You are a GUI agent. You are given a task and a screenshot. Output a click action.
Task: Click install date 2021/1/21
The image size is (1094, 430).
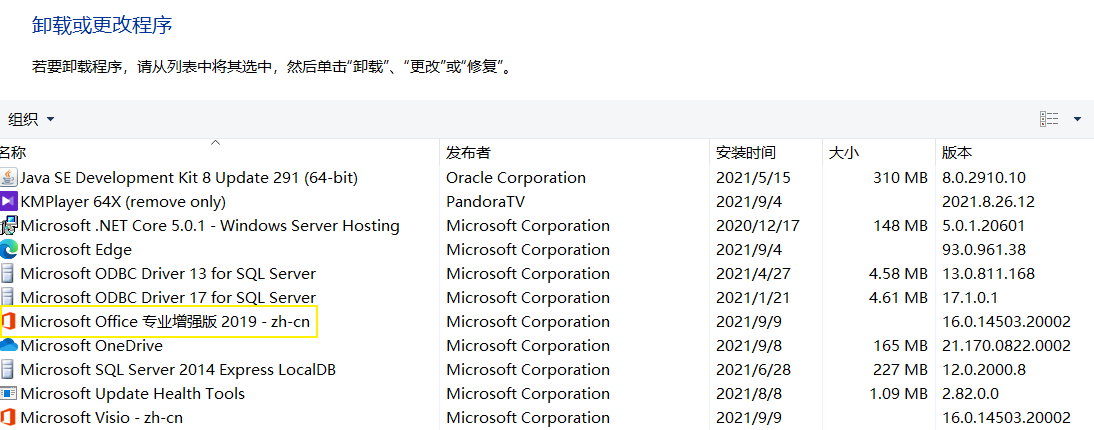tap(753, 297)
